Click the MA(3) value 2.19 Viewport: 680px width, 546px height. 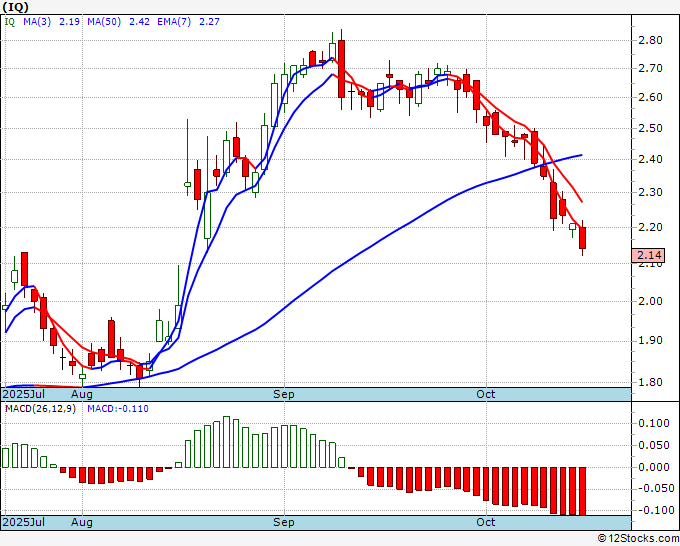pyautogui.click(x=69, y=21)
